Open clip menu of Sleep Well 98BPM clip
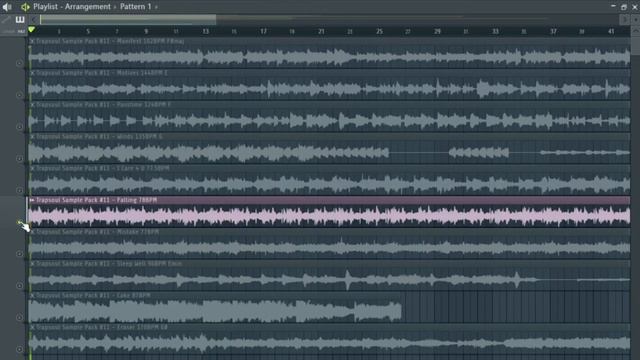The image size is (640, 360). [x=32, y=264]
